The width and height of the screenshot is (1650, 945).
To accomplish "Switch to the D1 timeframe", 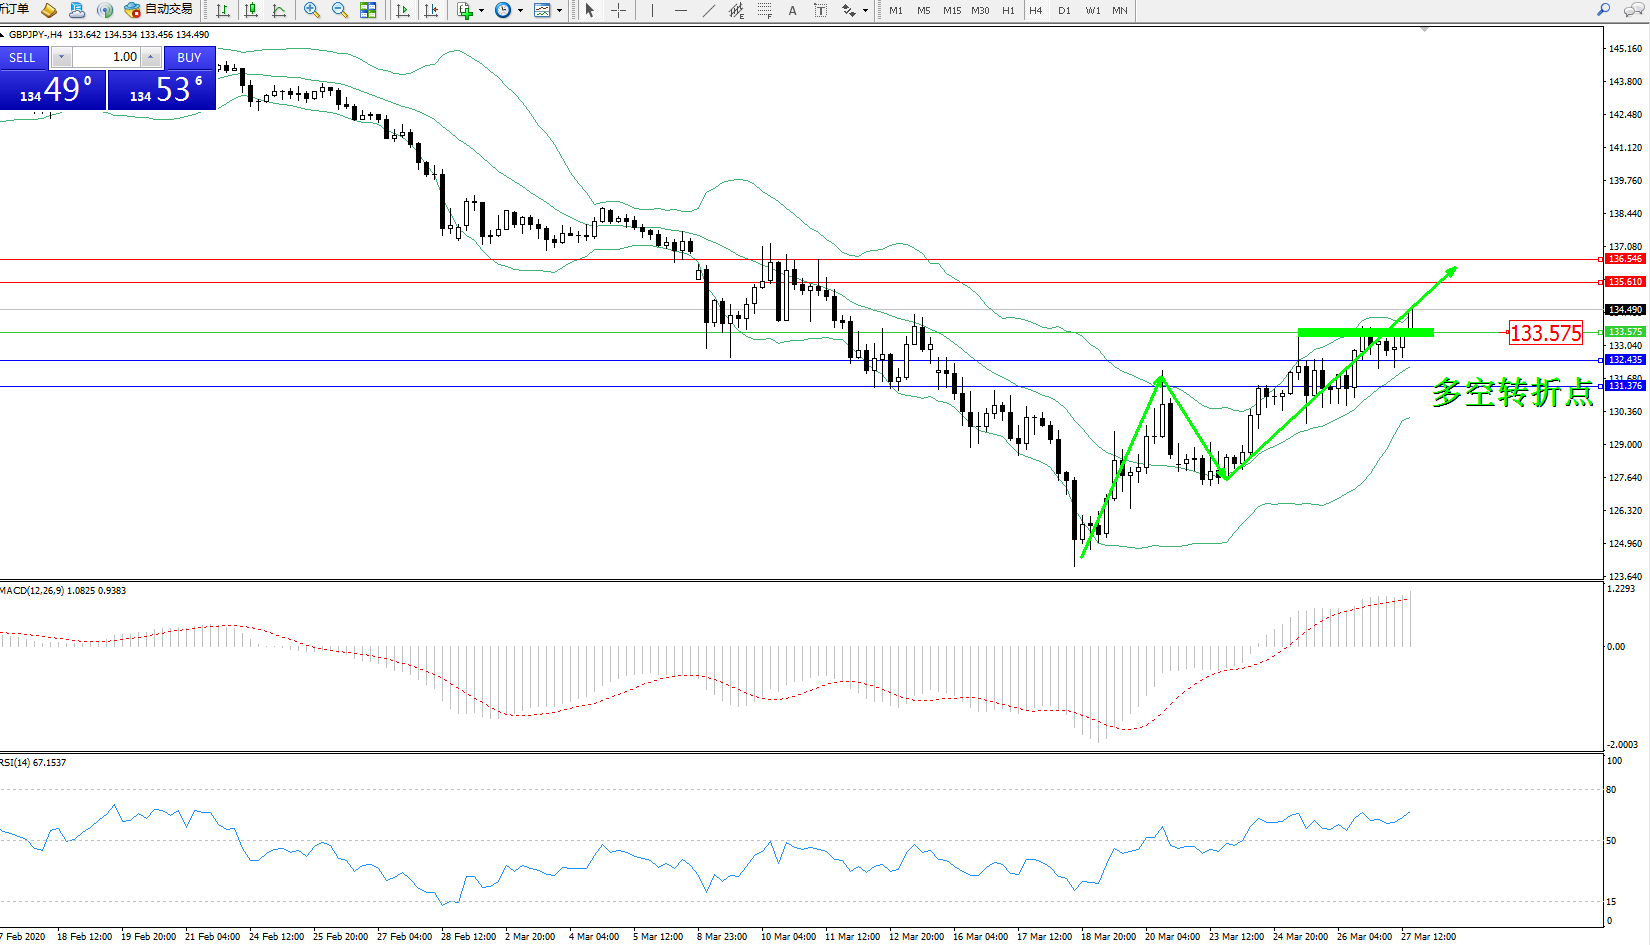I will 1064,10.
